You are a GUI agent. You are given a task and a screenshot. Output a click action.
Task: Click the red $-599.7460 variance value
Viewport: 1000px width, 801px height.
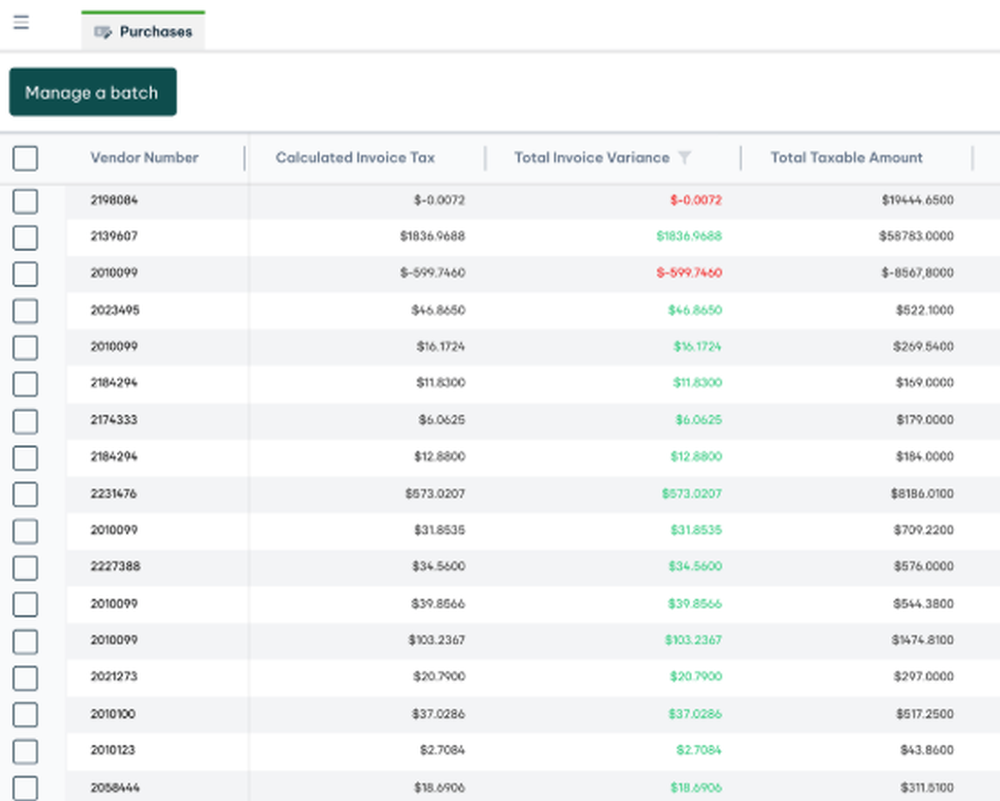(x=689, y=273)
